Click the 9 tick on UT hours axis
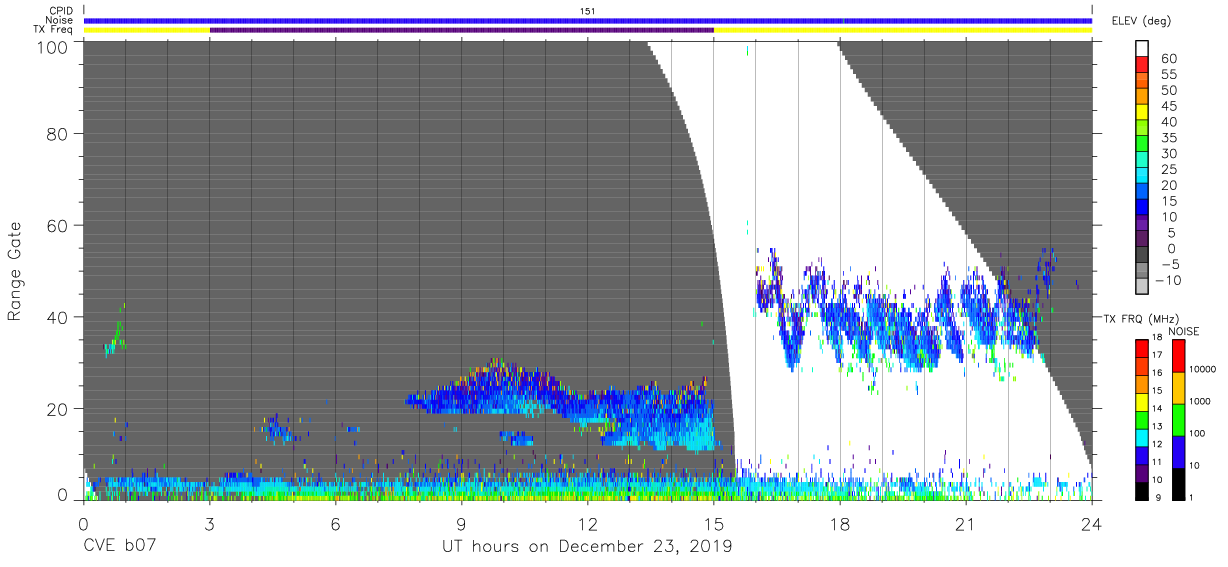The height and width of the screenshot is (567, 1228). coord(462,524)
